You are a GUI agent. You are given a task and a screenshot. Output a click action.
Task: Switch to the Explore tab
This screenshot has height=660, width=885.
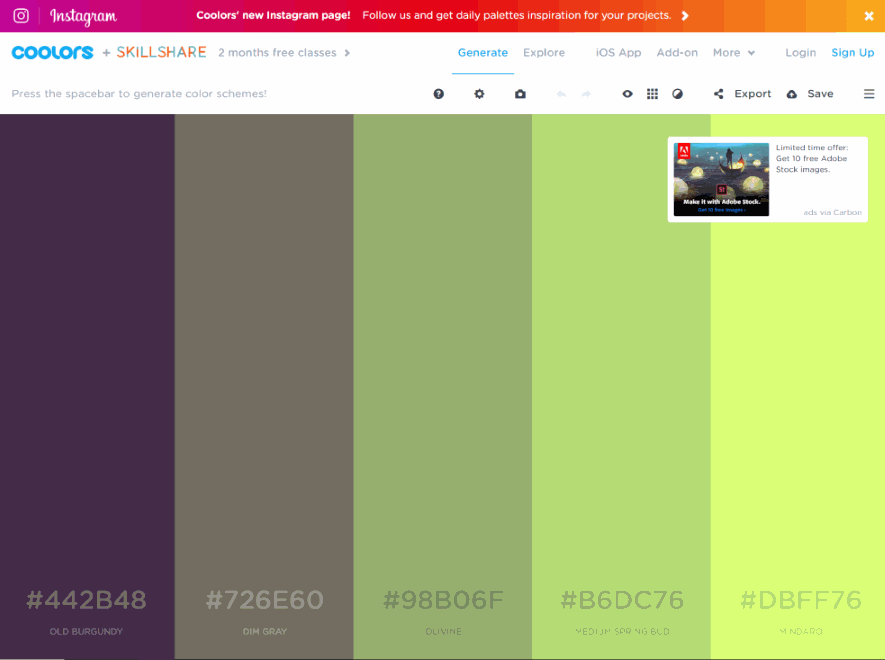pyautogui.click(x=544, y=53)
